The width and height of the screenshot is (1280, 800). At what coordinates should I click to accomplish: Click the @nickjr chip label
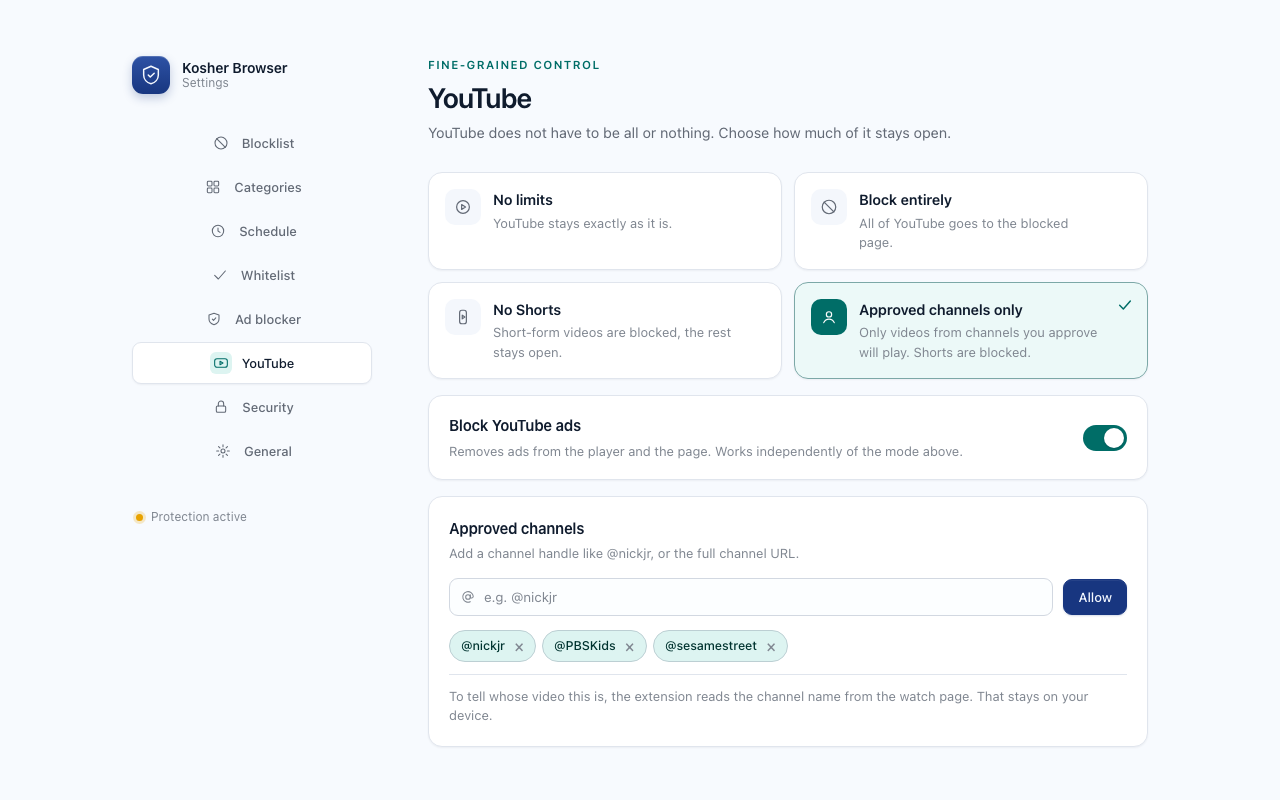click(483, 646)
